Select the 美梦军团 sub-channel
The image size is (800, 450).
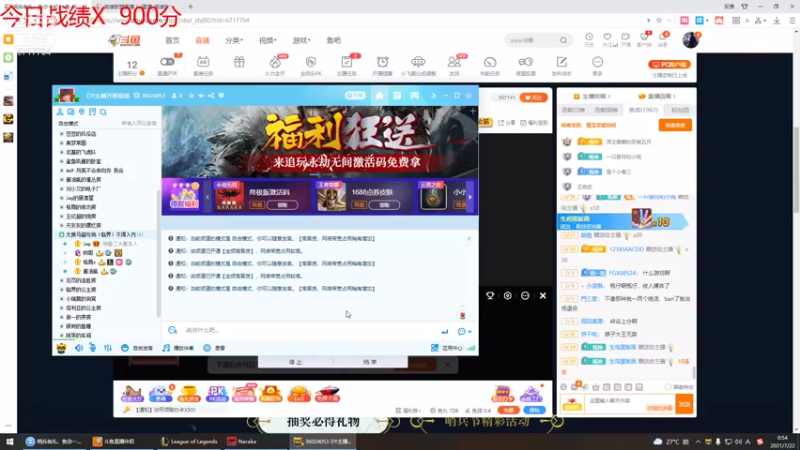pyautogui.click(x=76, y=143)
